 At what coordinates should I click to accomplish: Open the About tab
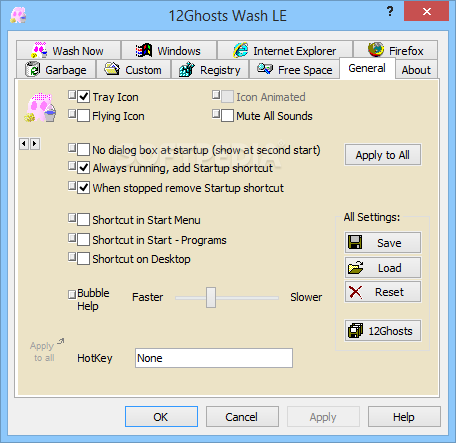pos(416,70)
